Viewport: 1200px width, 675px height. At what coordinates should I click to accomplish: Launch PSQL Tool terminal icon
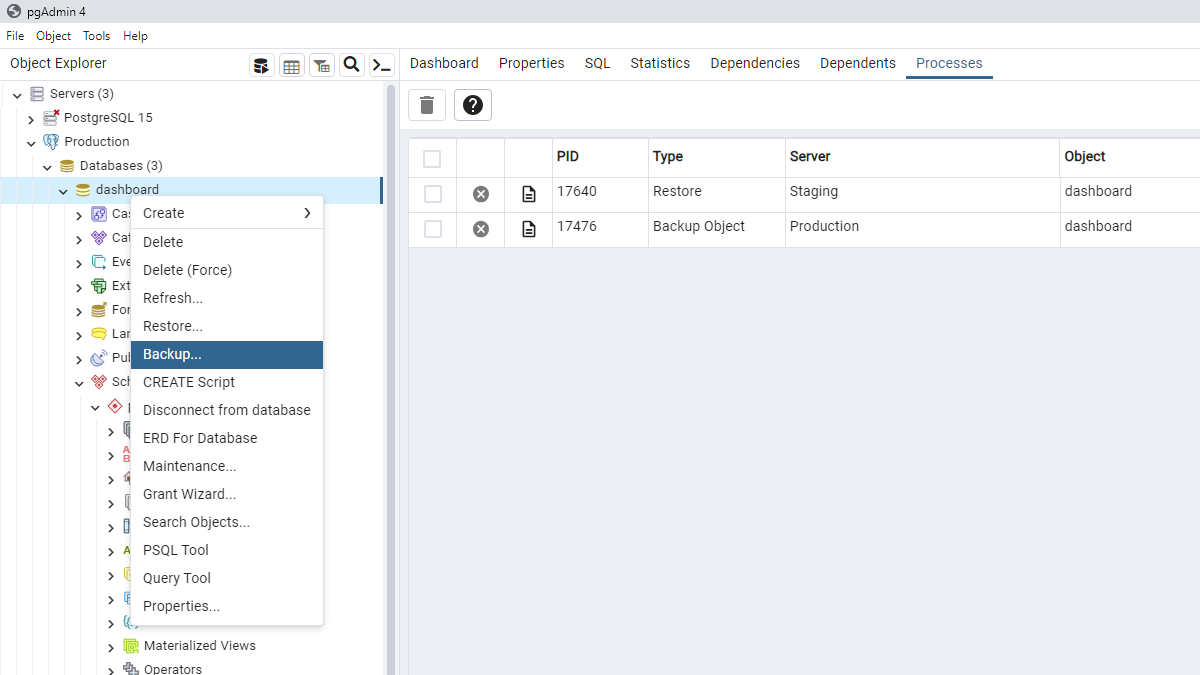pyautogui.click(x=382, y=66)
